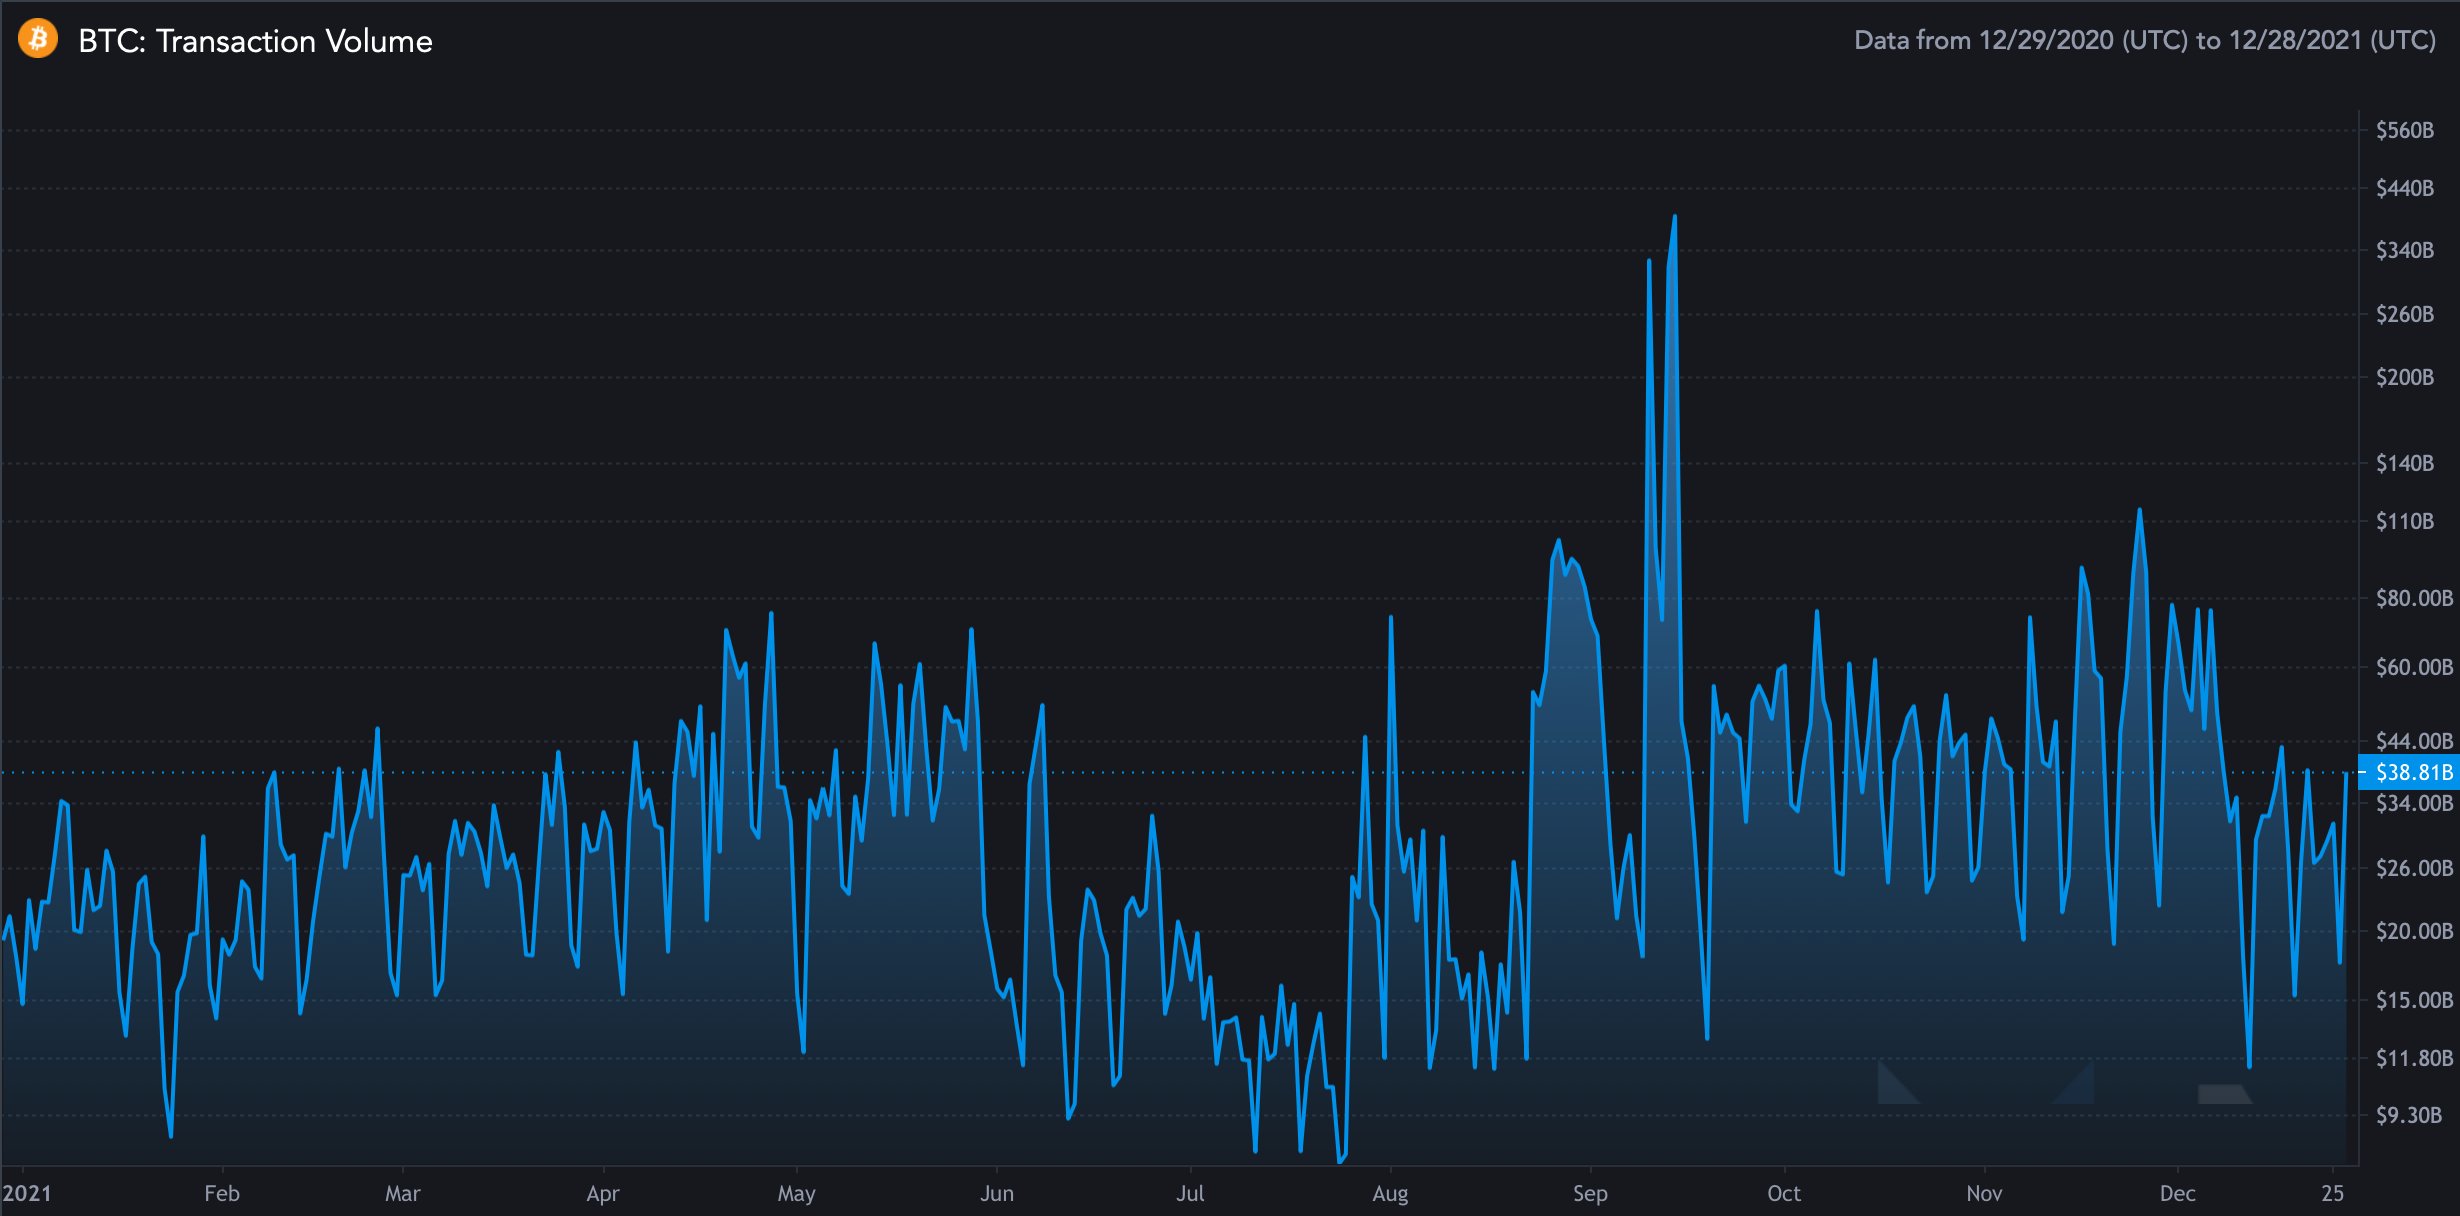
Task: Click the $440B y-axis label
Action: click(2405, 188)
